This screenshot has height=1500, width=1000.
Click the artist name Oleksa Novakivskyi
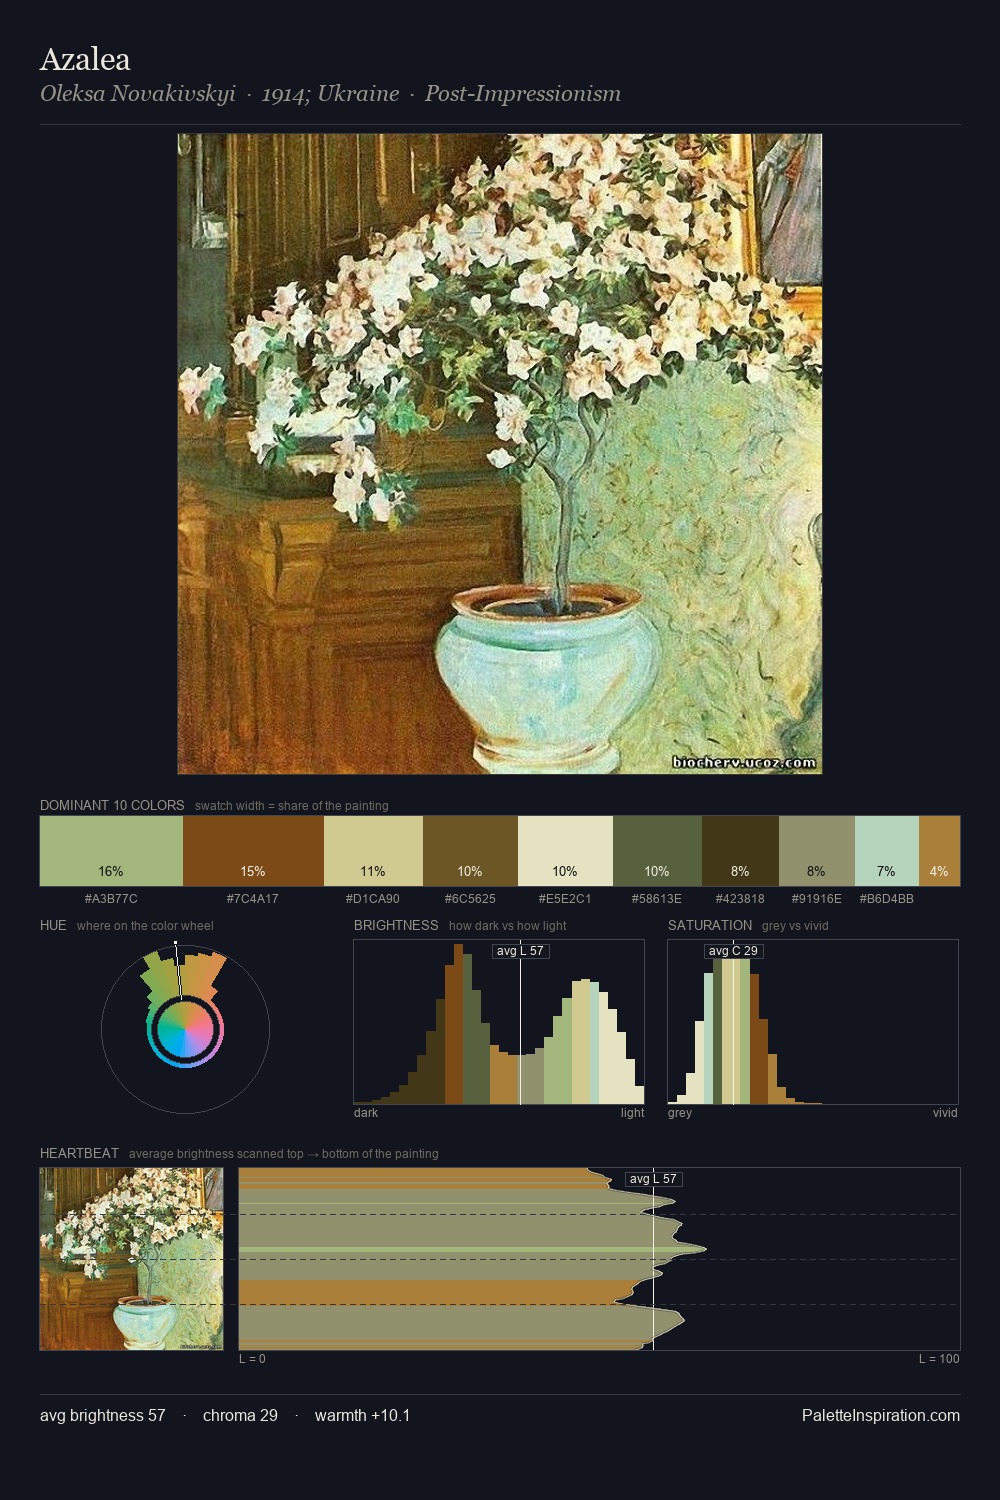138,94
